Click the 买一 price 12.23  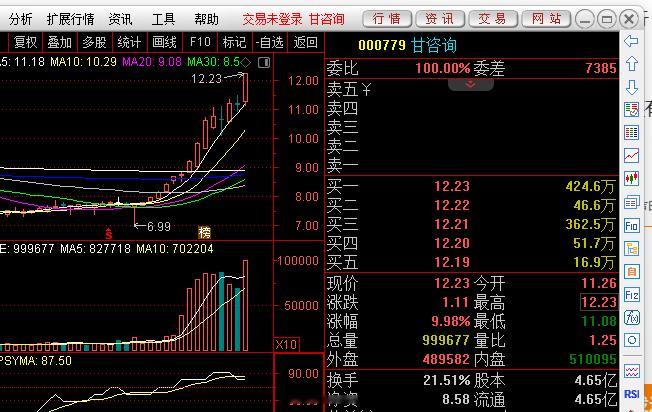point(452,186)
